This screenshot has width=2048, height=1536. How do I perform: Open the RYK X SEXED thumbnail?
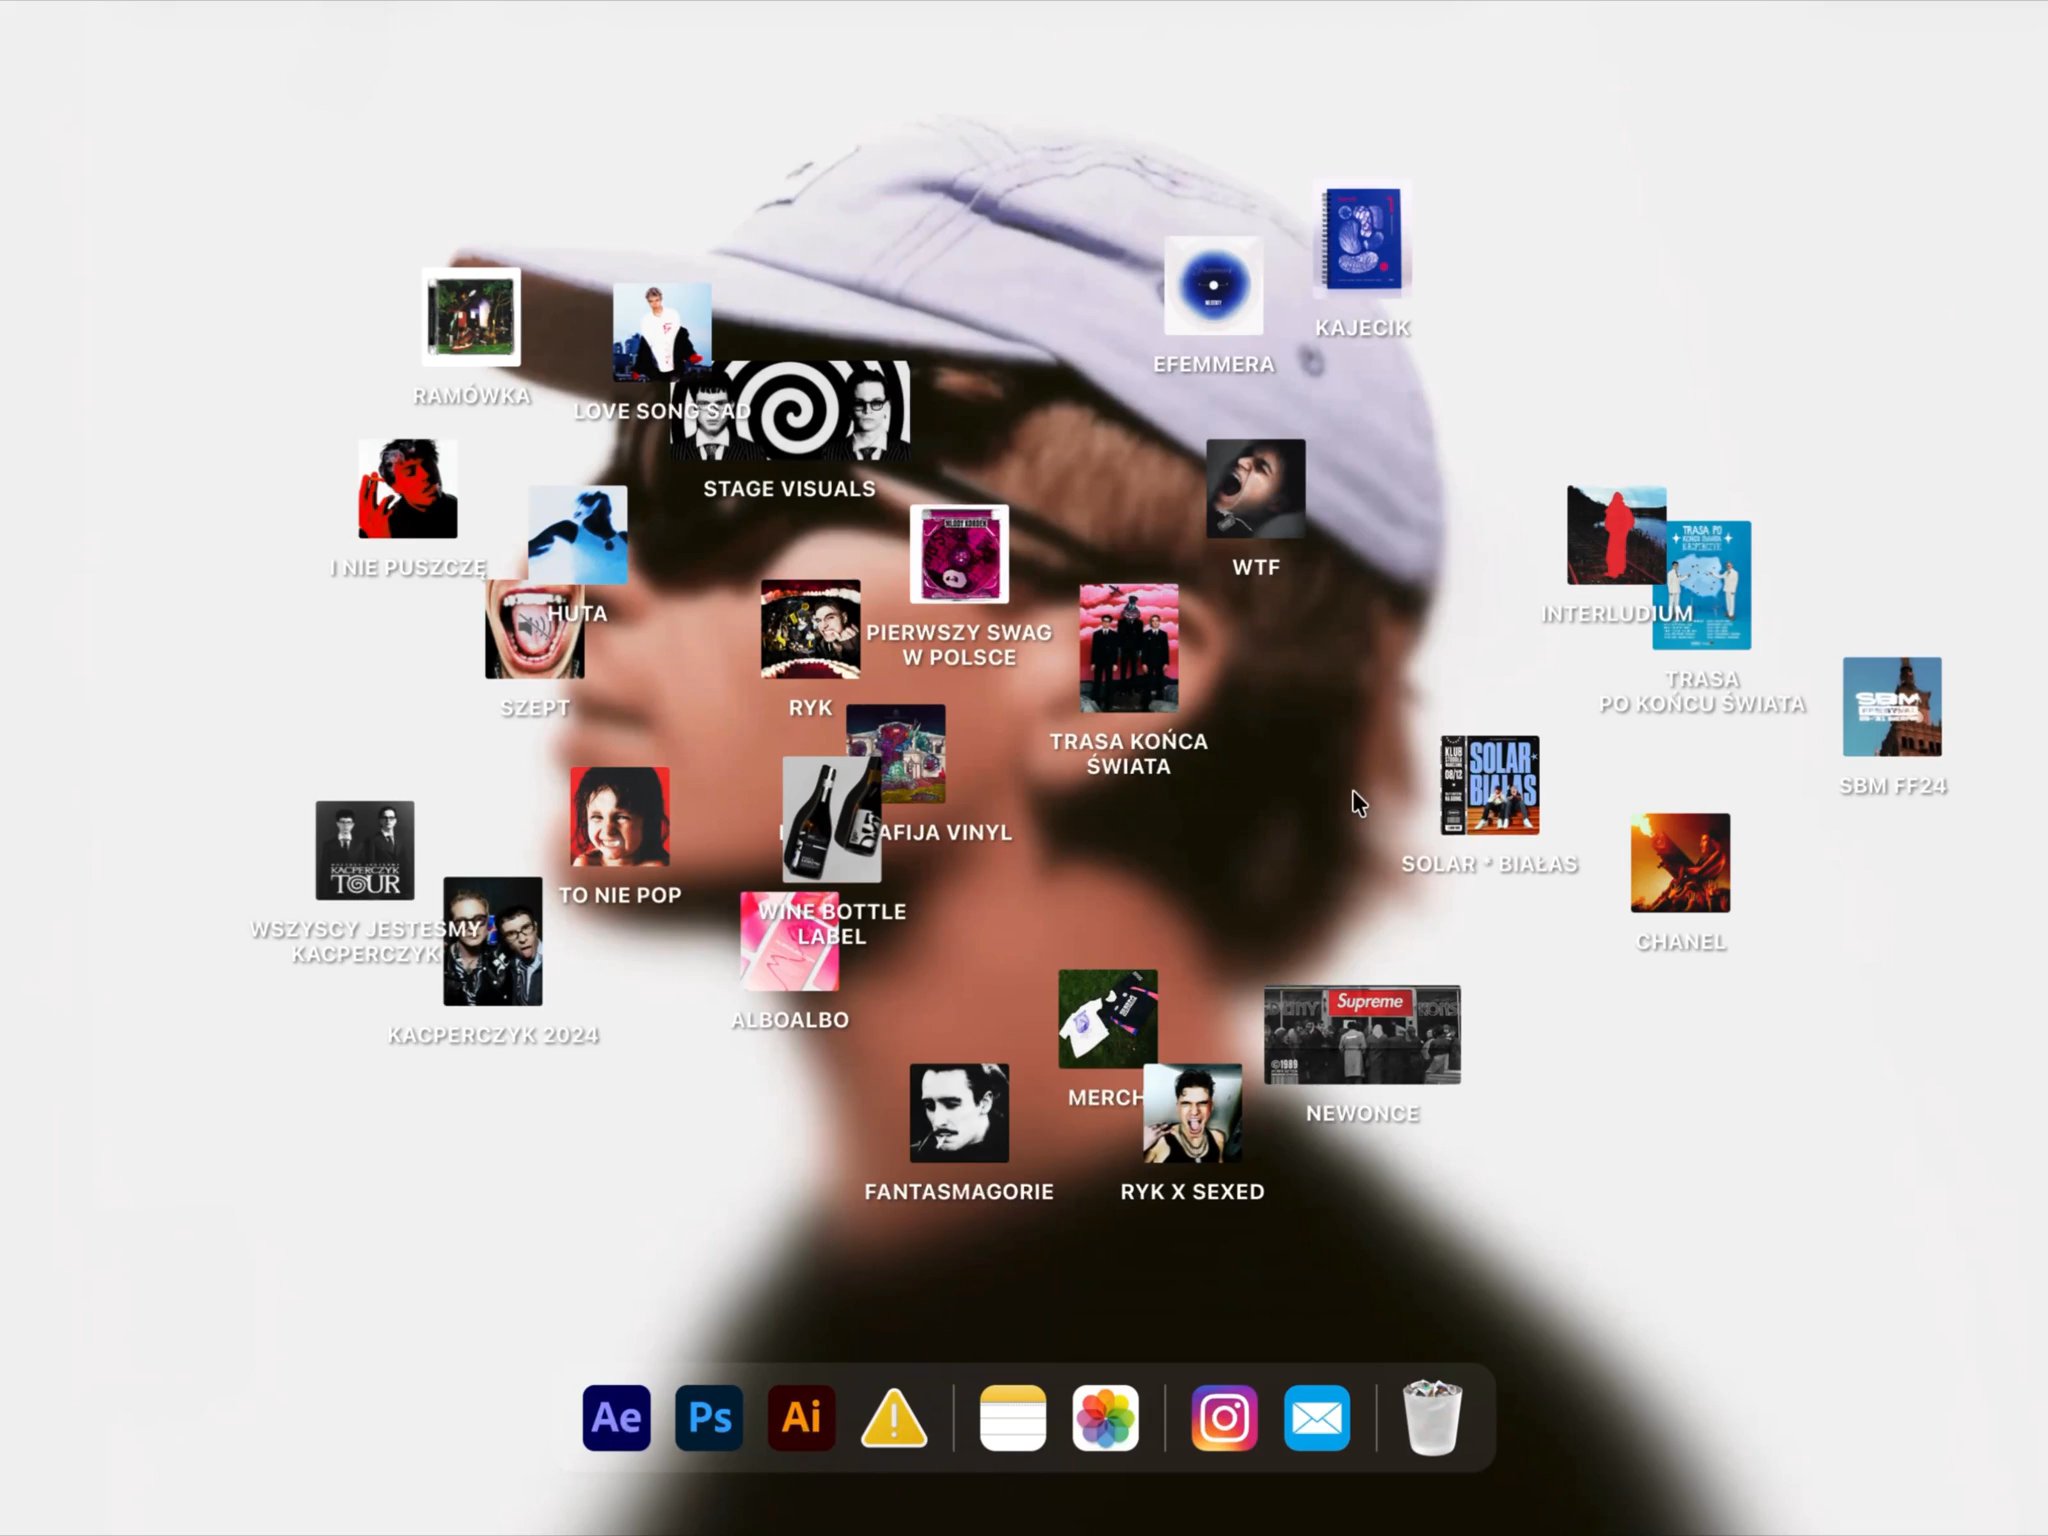tap(1192, 1114)
